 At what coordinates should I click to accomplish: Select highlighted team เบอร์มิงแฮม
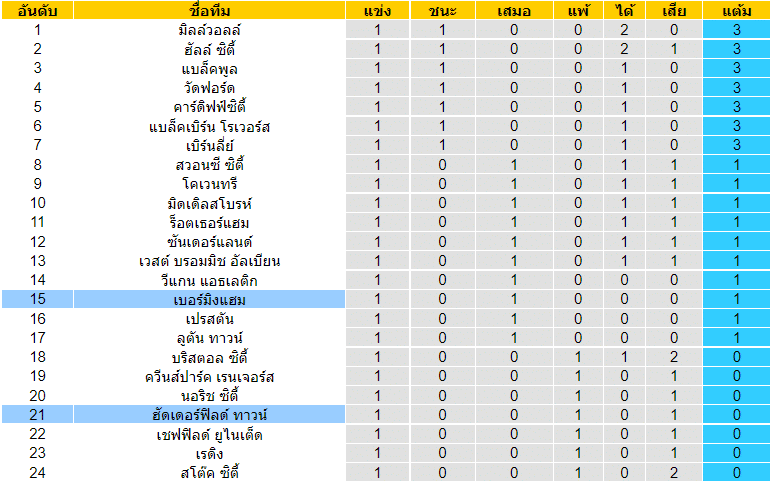tap(209, 299)
